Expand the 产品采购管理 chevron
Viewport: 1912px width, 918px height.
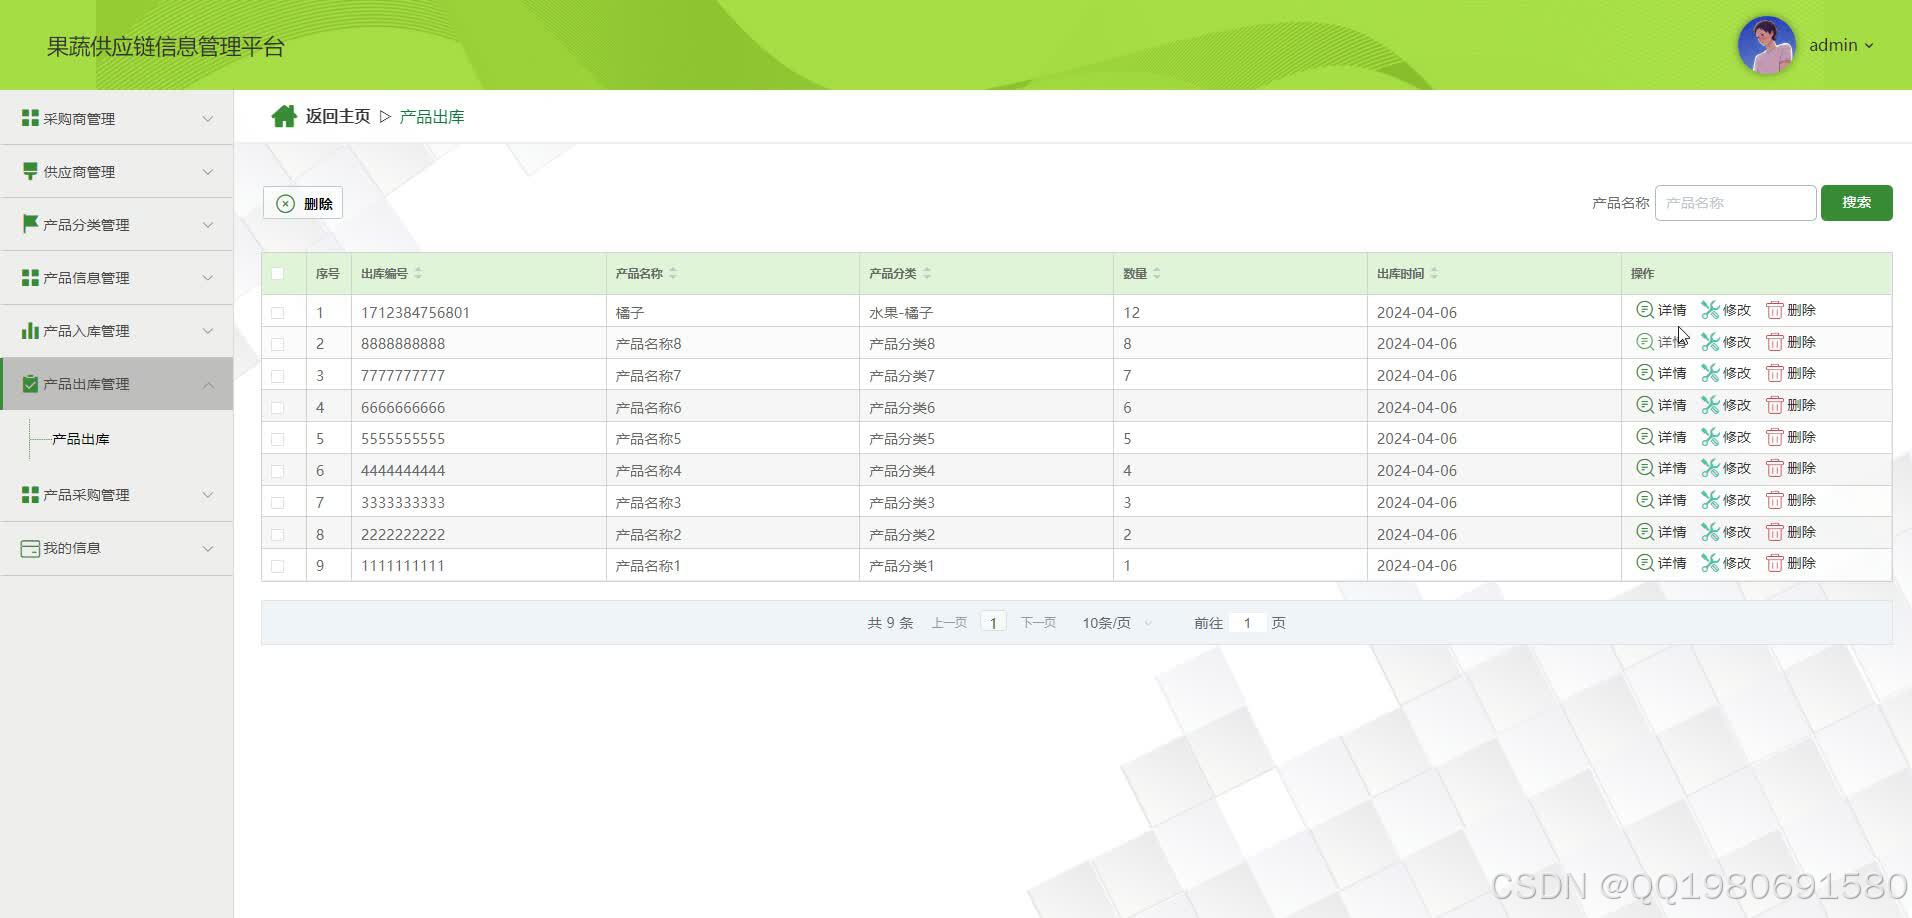pos(208,494)
